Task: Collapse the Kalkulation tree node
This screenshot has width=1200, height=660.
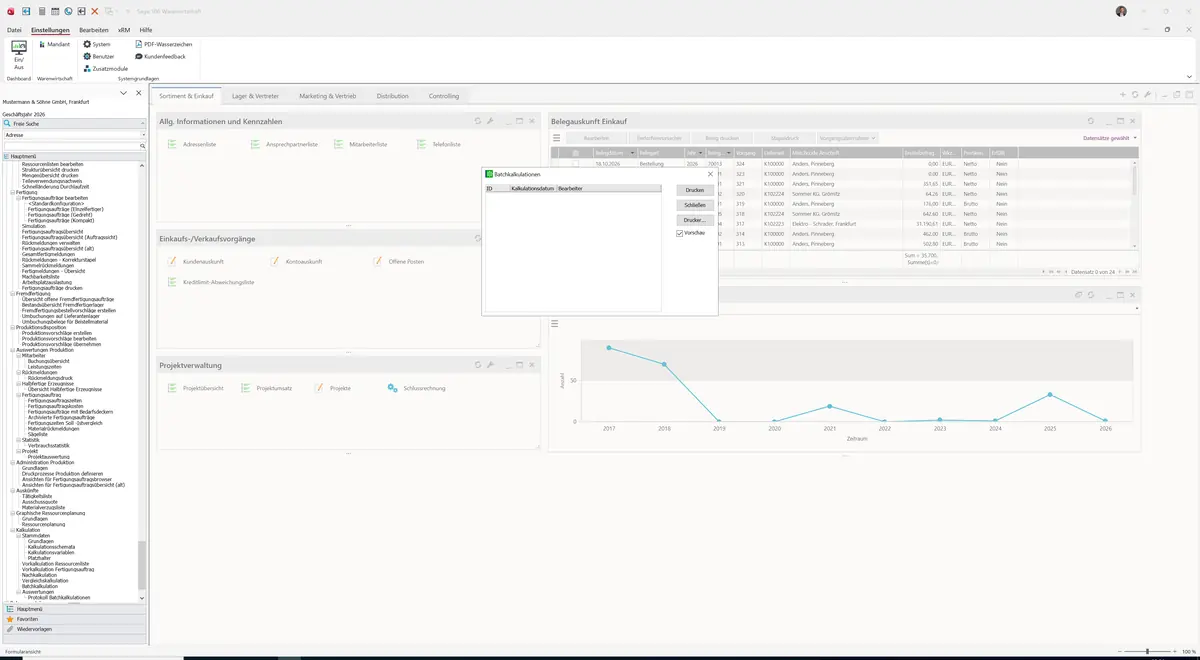Action: 12,530
